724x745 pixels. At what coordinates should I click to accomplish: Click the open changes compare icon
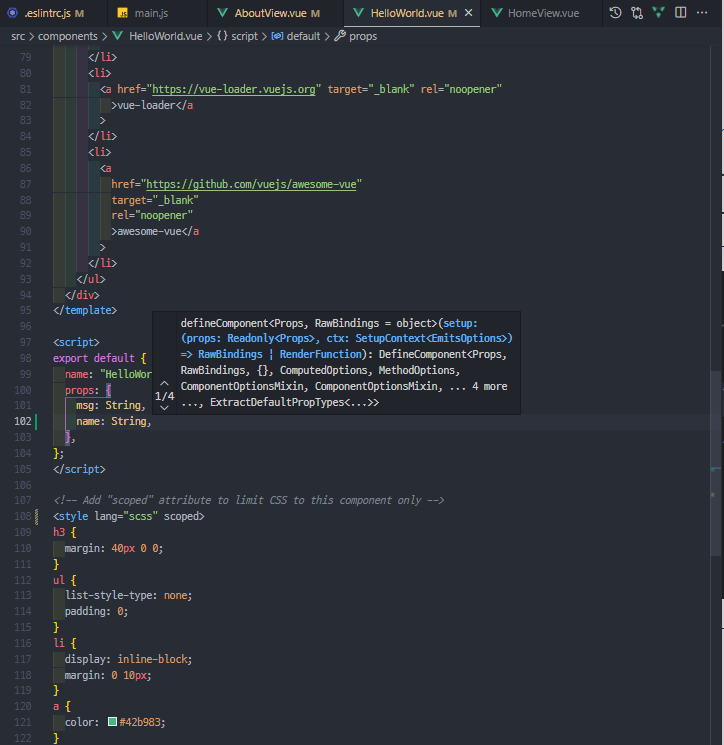click(637, 13)
